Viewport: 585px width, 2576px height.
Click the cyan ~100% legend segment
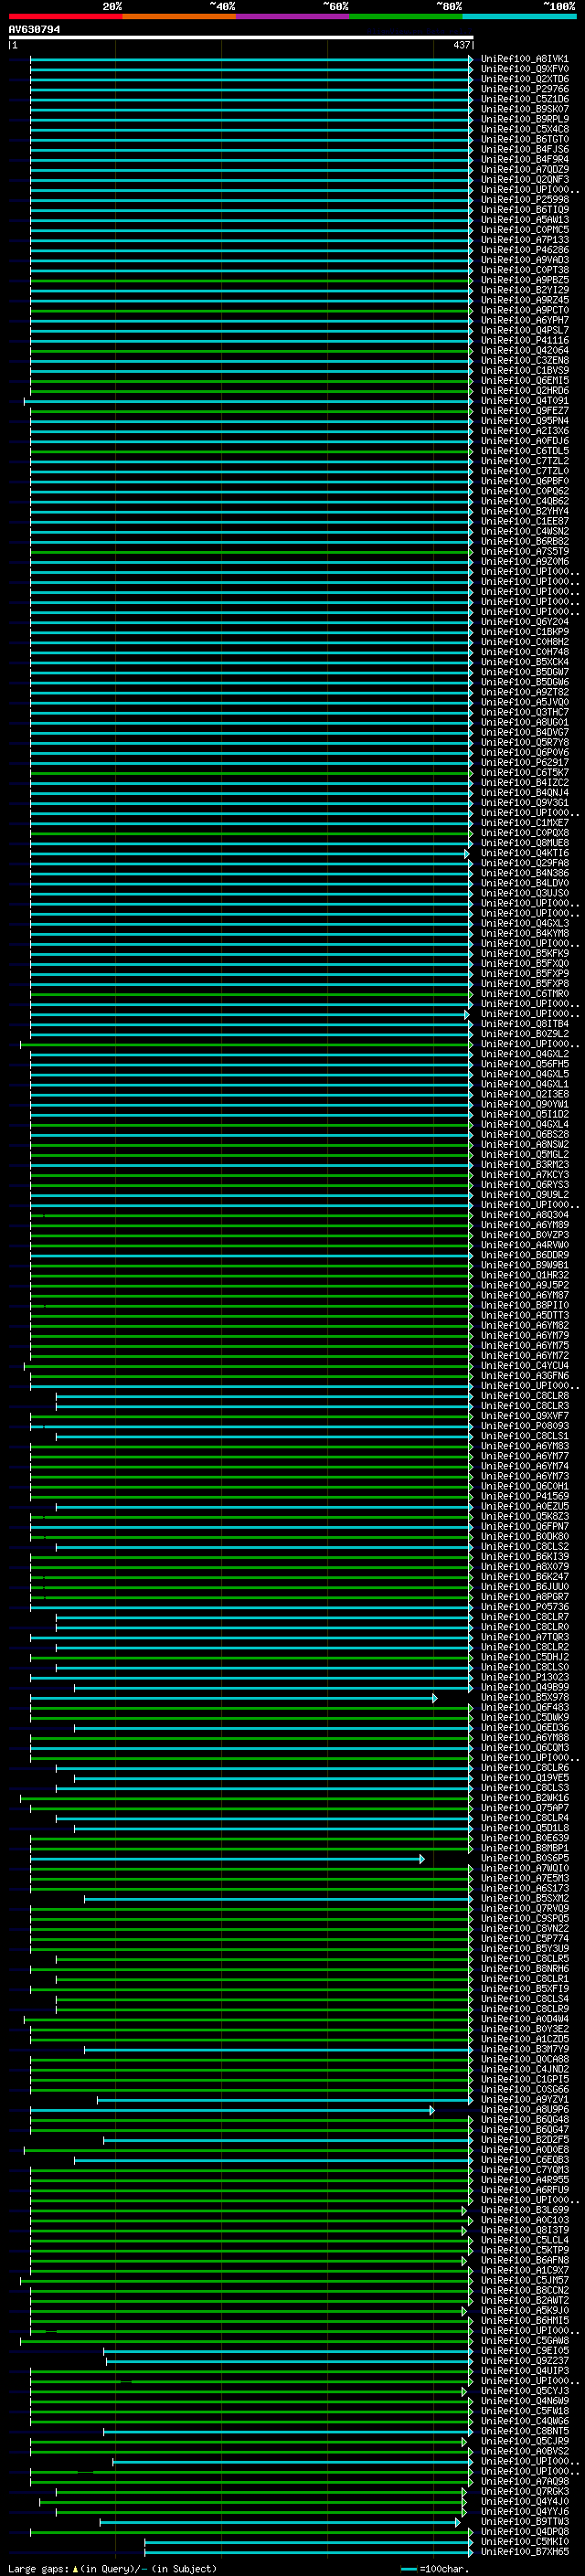pyautogui.click(x=519, y=16)
